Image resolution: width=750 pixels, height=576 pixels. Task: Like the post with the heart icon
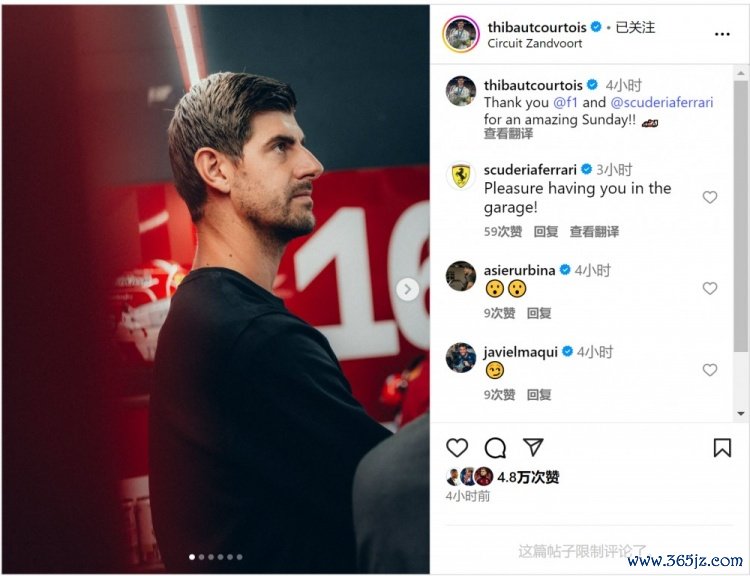click(457, 448)
